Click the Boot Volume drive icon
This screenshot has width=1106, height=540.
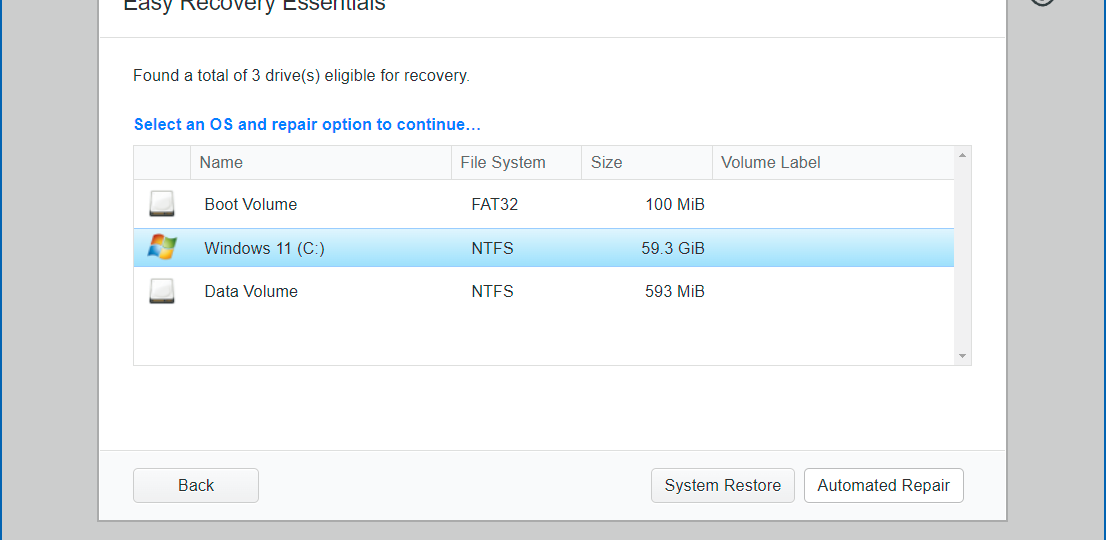click(162, 204)
